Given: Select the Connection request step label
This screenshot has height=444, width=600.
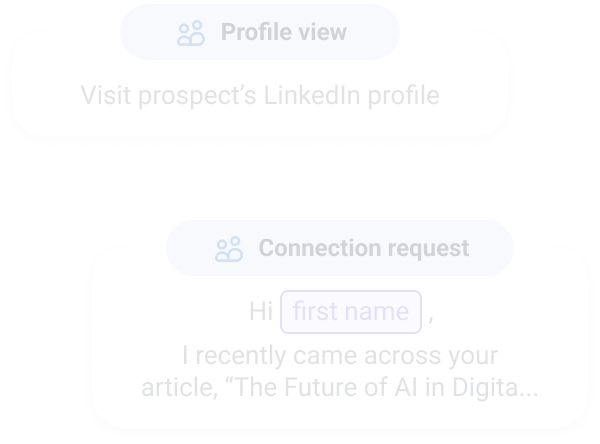Looking at the screenshot, I should [363, 248].
